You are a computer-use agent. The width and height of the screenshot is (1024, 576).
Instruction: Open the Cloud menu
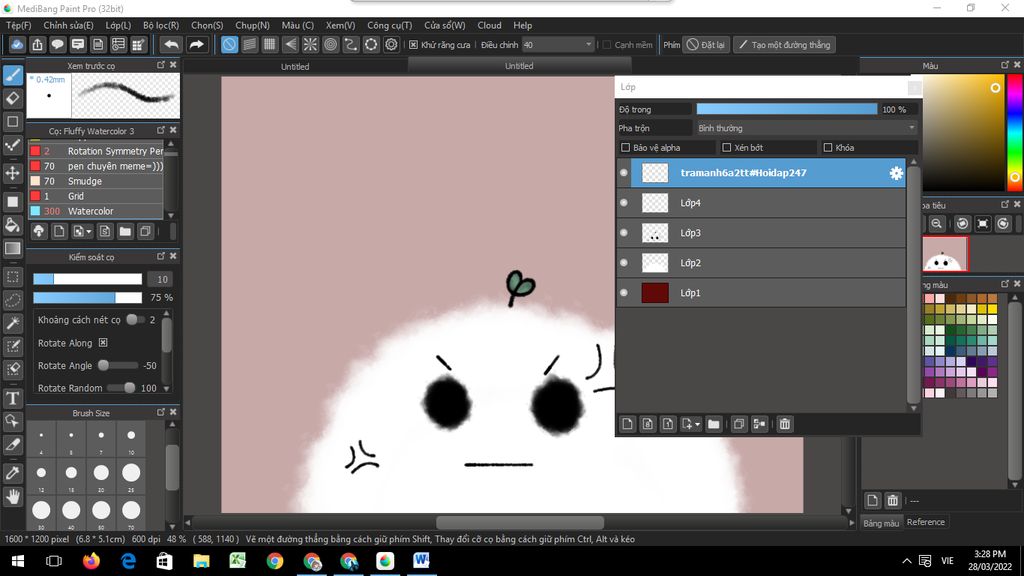(x=489, y=25)
